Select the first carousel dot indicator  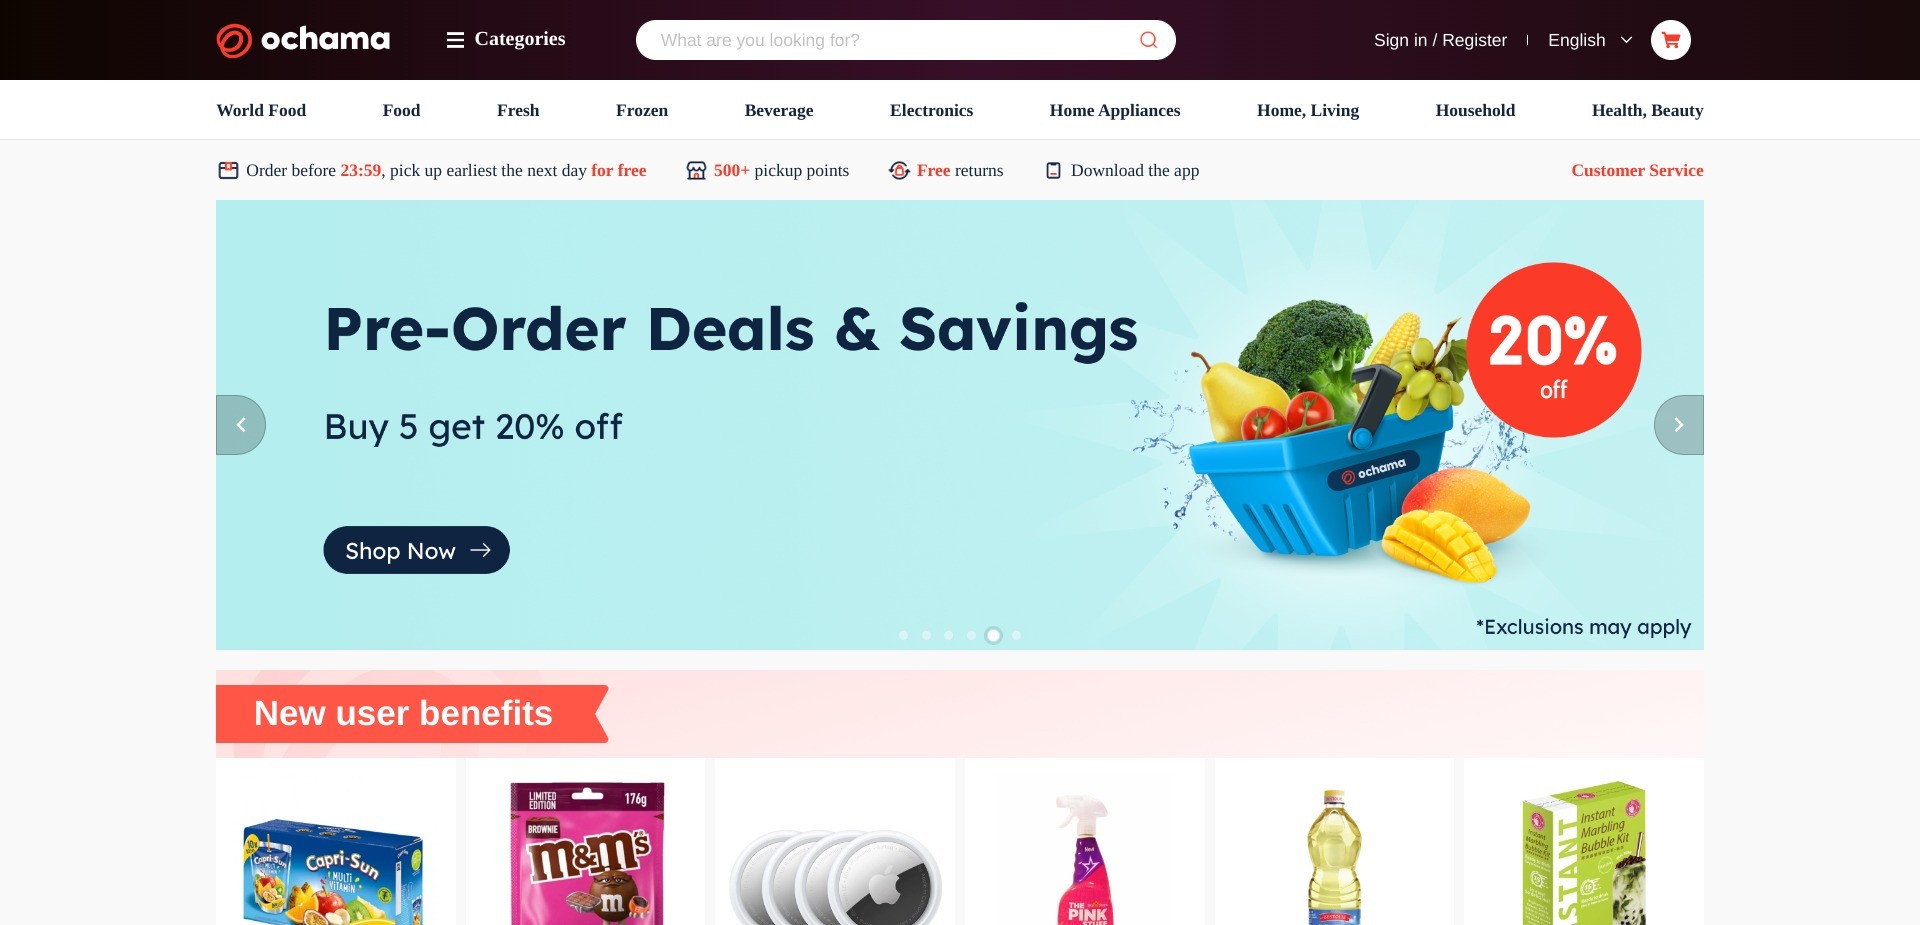pyautogui.click(x=903, y=635)
